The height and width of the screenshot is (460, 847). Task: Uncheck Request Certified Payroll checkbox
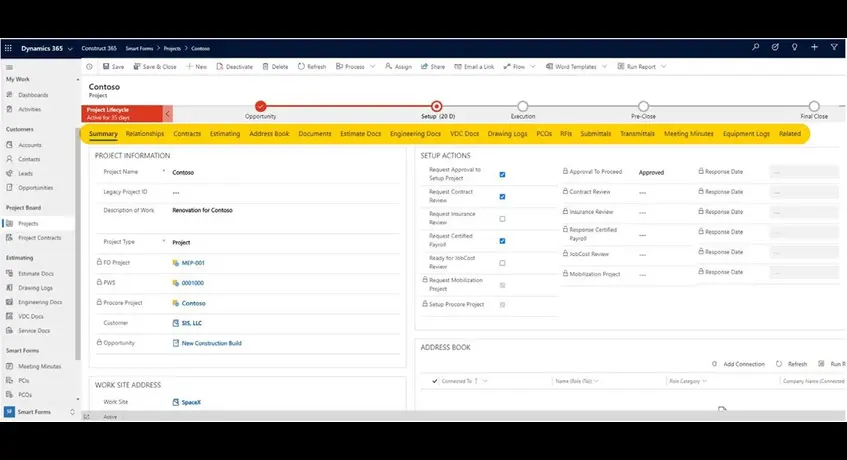(502, 241)
